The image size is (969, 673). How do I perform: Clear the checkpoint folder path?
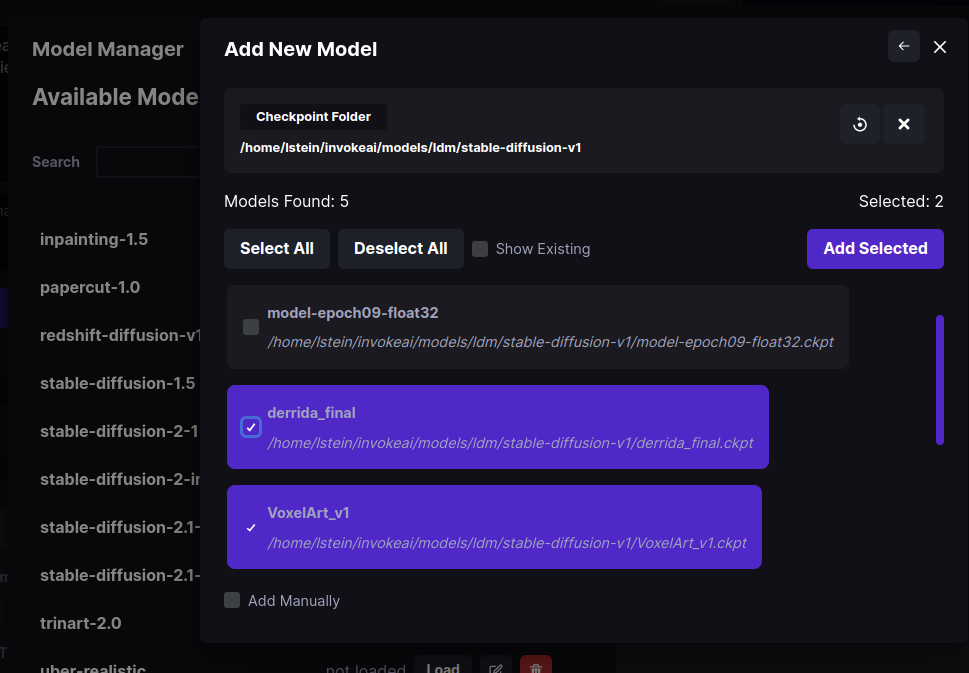pyautogui.click(x=903, y=124)
